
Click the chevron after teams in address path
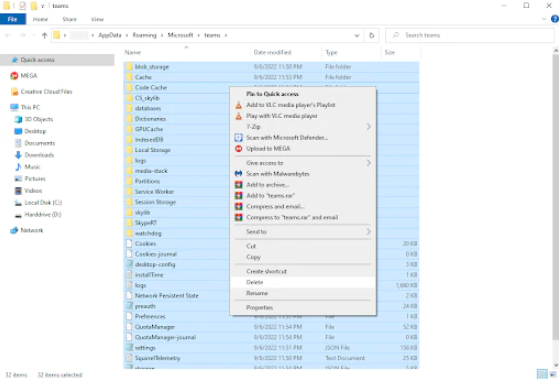tap(226, 35)
